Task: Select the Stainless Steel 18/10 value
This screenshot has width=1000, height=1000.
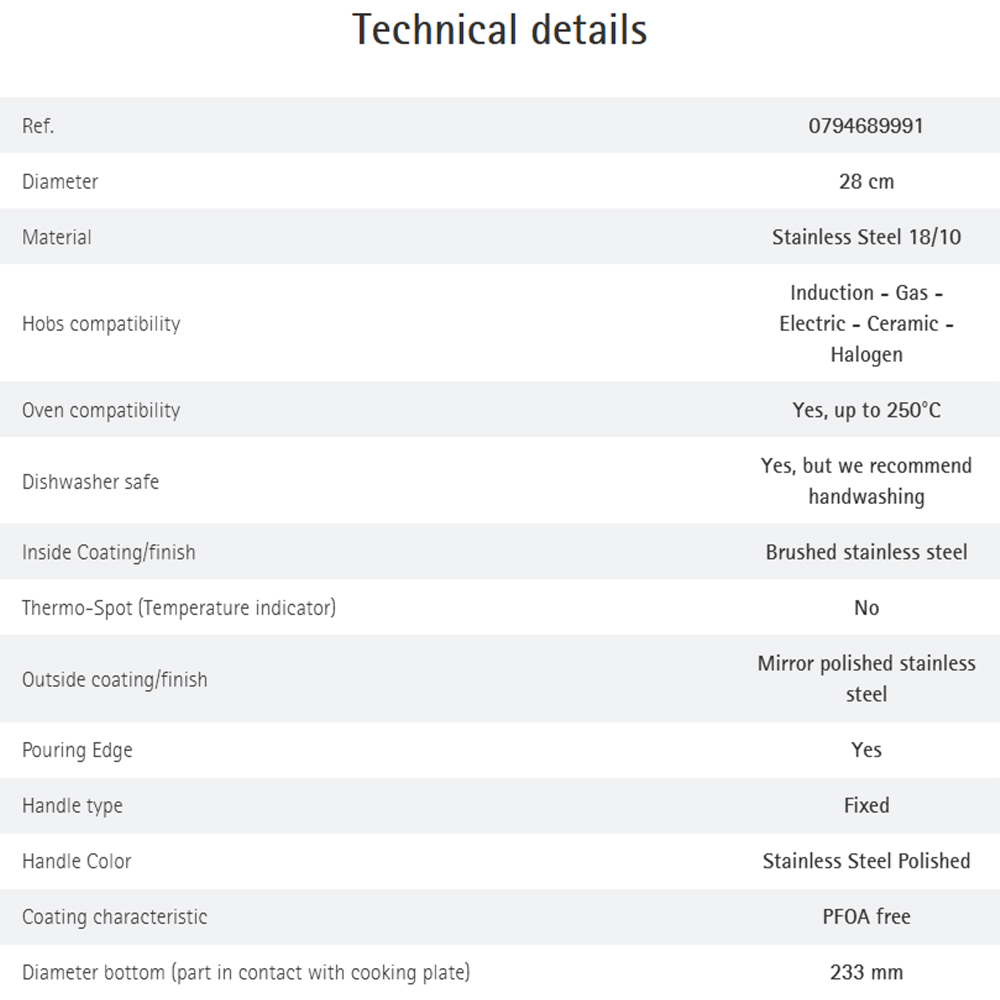Action: click(866, 237)
